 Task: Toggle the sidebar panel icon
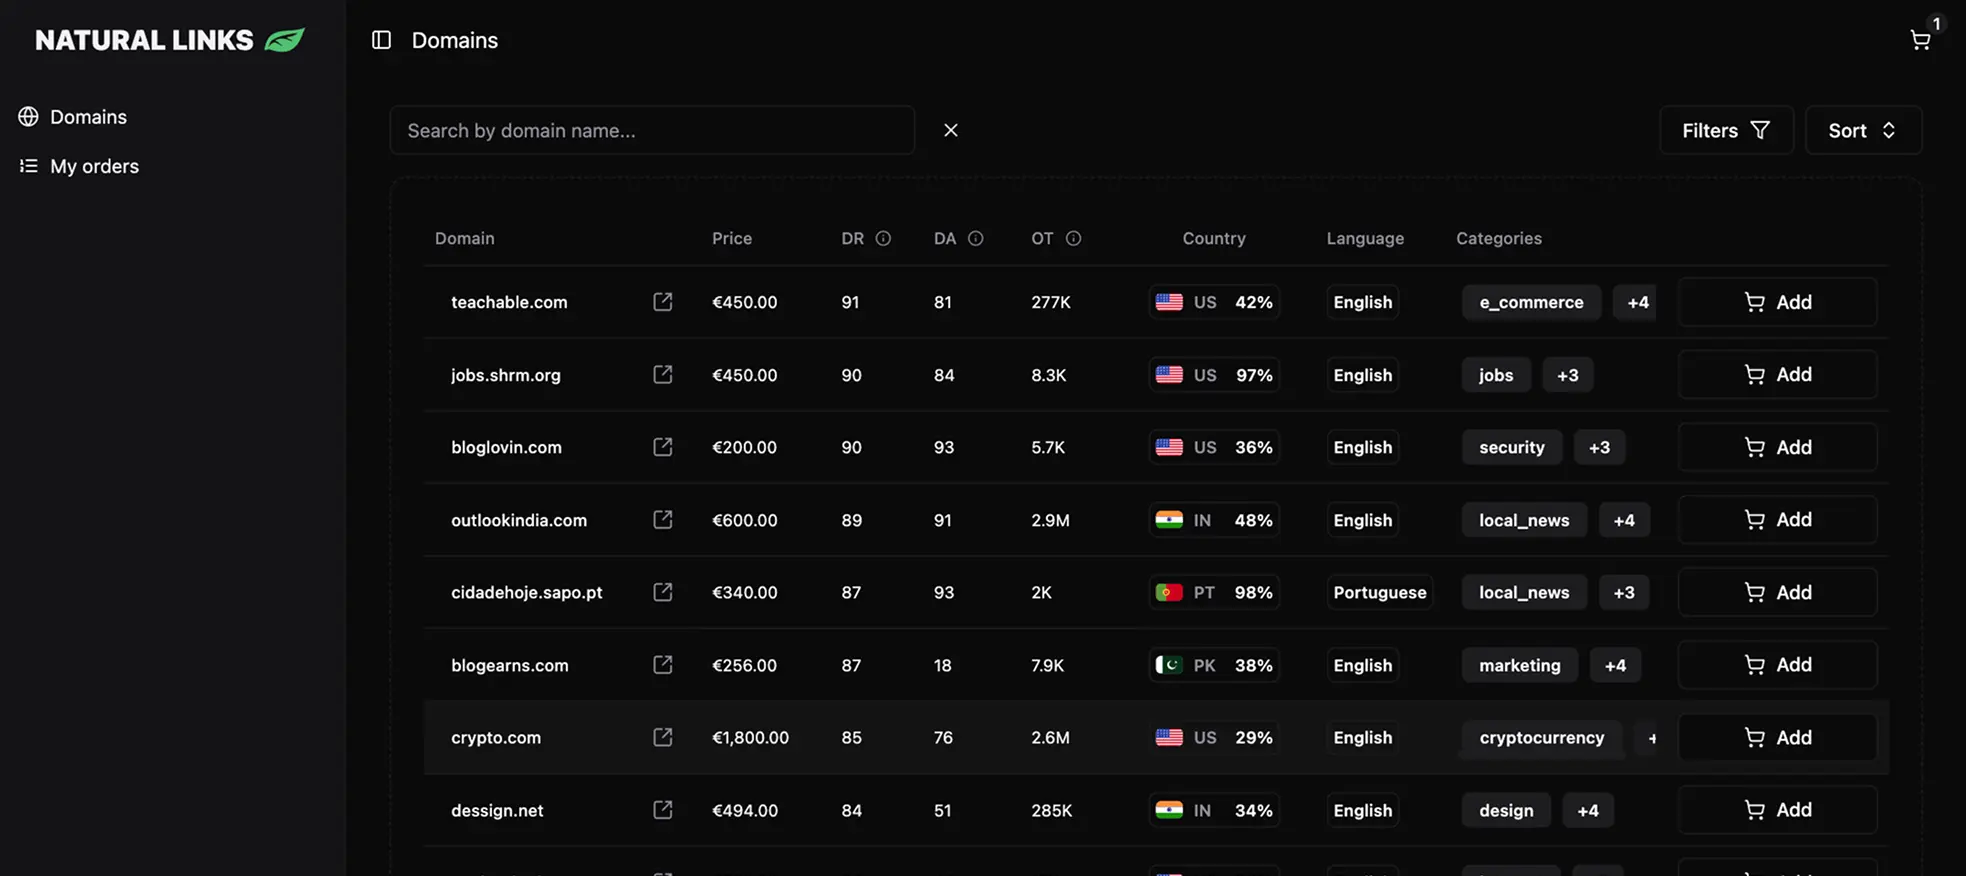click(381, 40)
